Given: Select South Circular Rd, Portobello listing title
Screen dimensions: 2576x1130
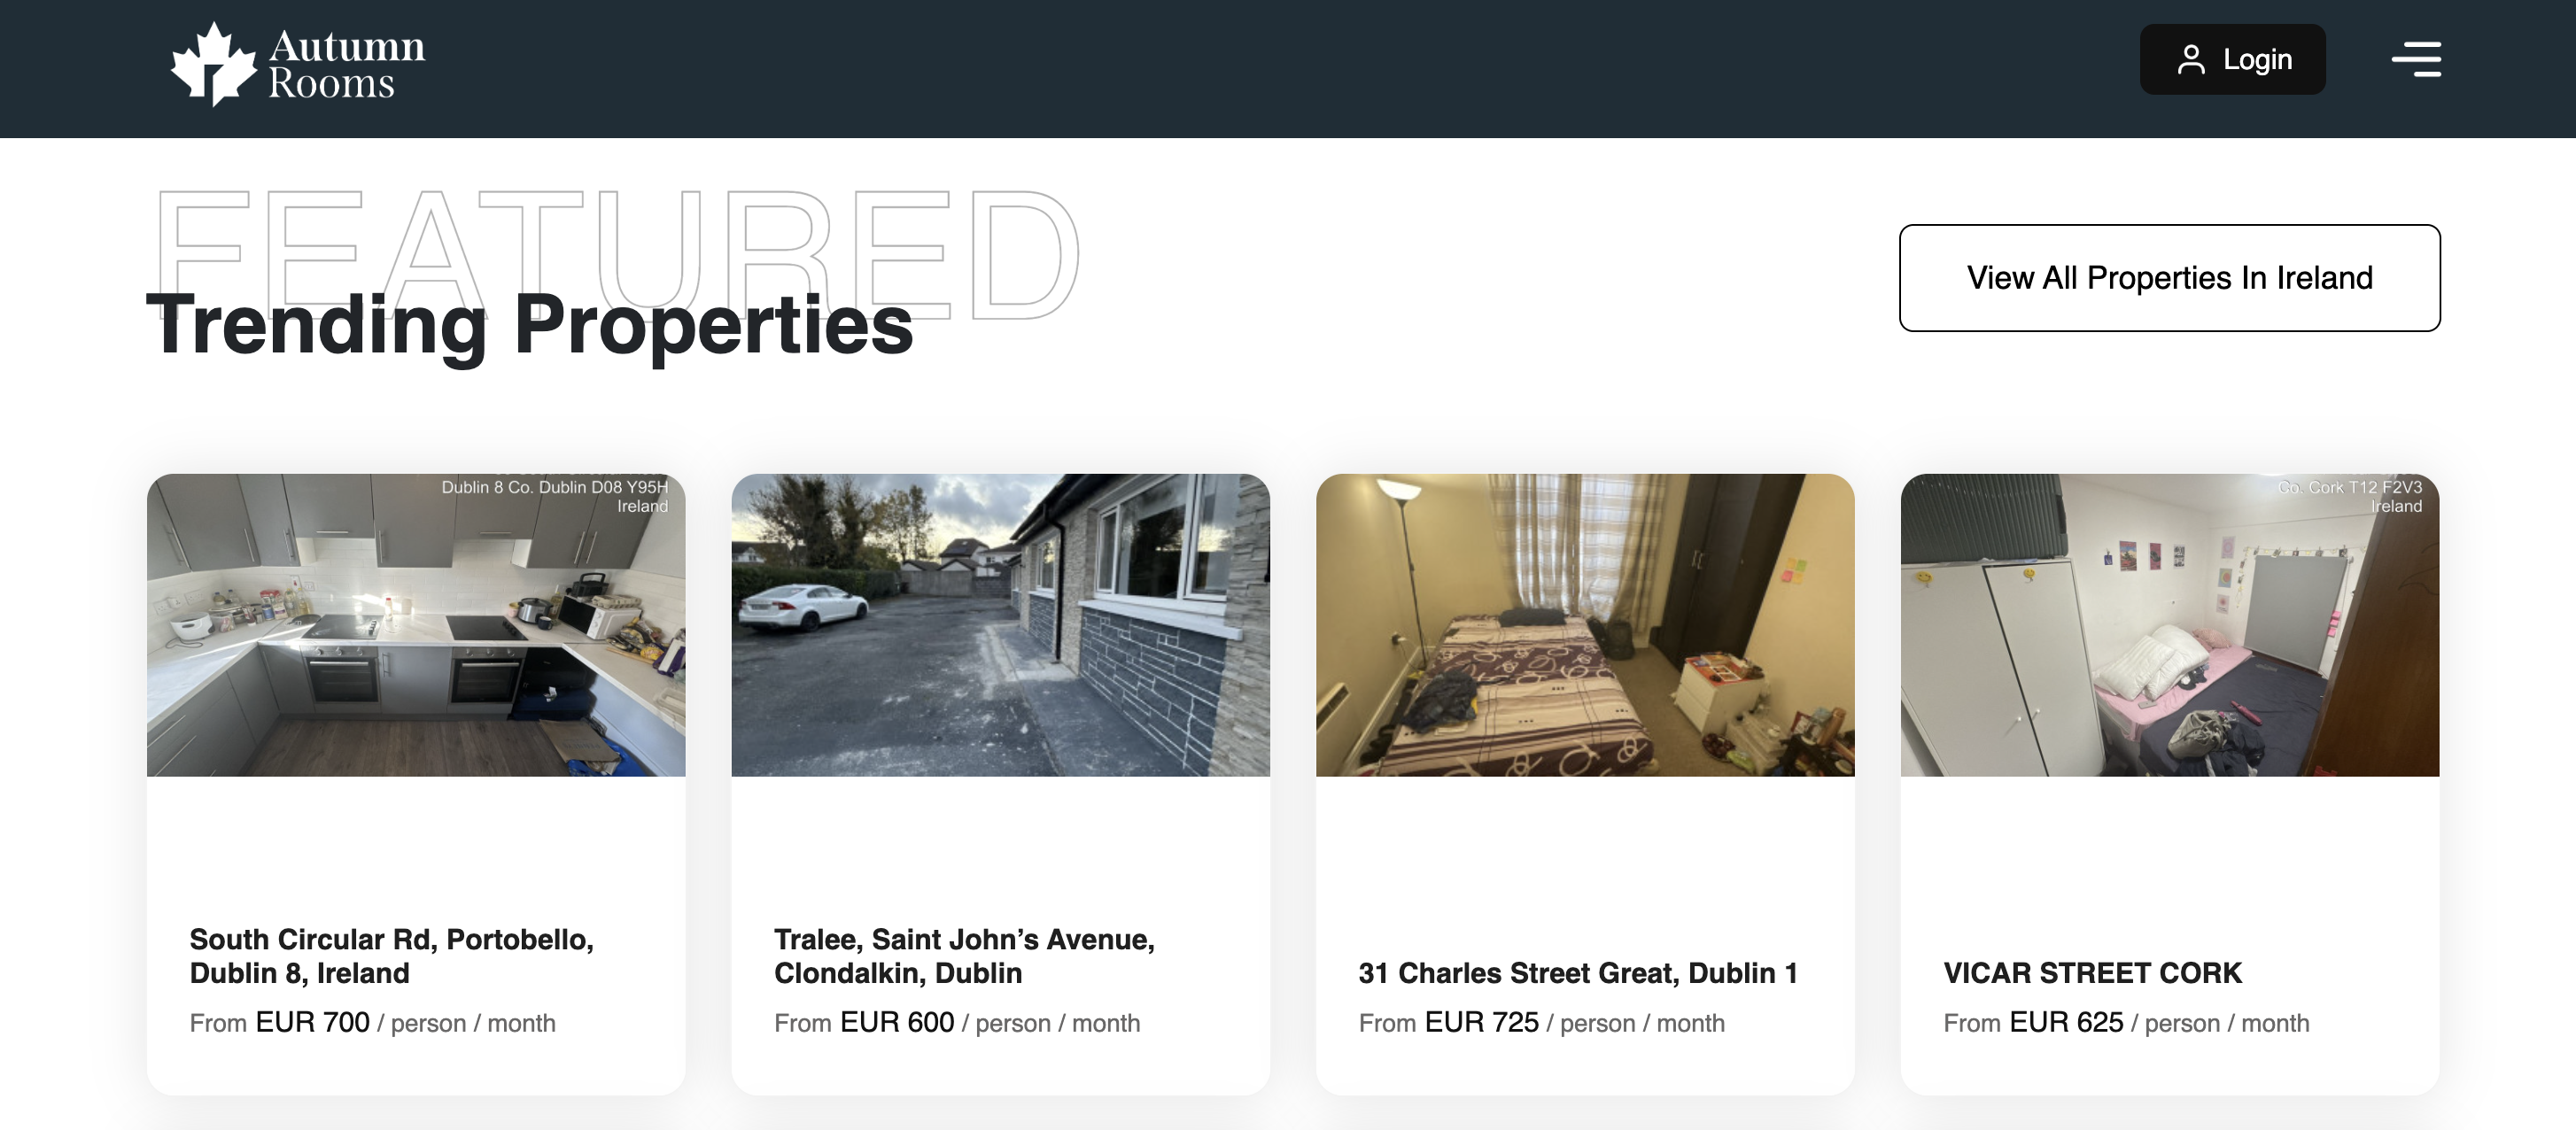Looking at the screenshot, I should click(x=392, y=955).
